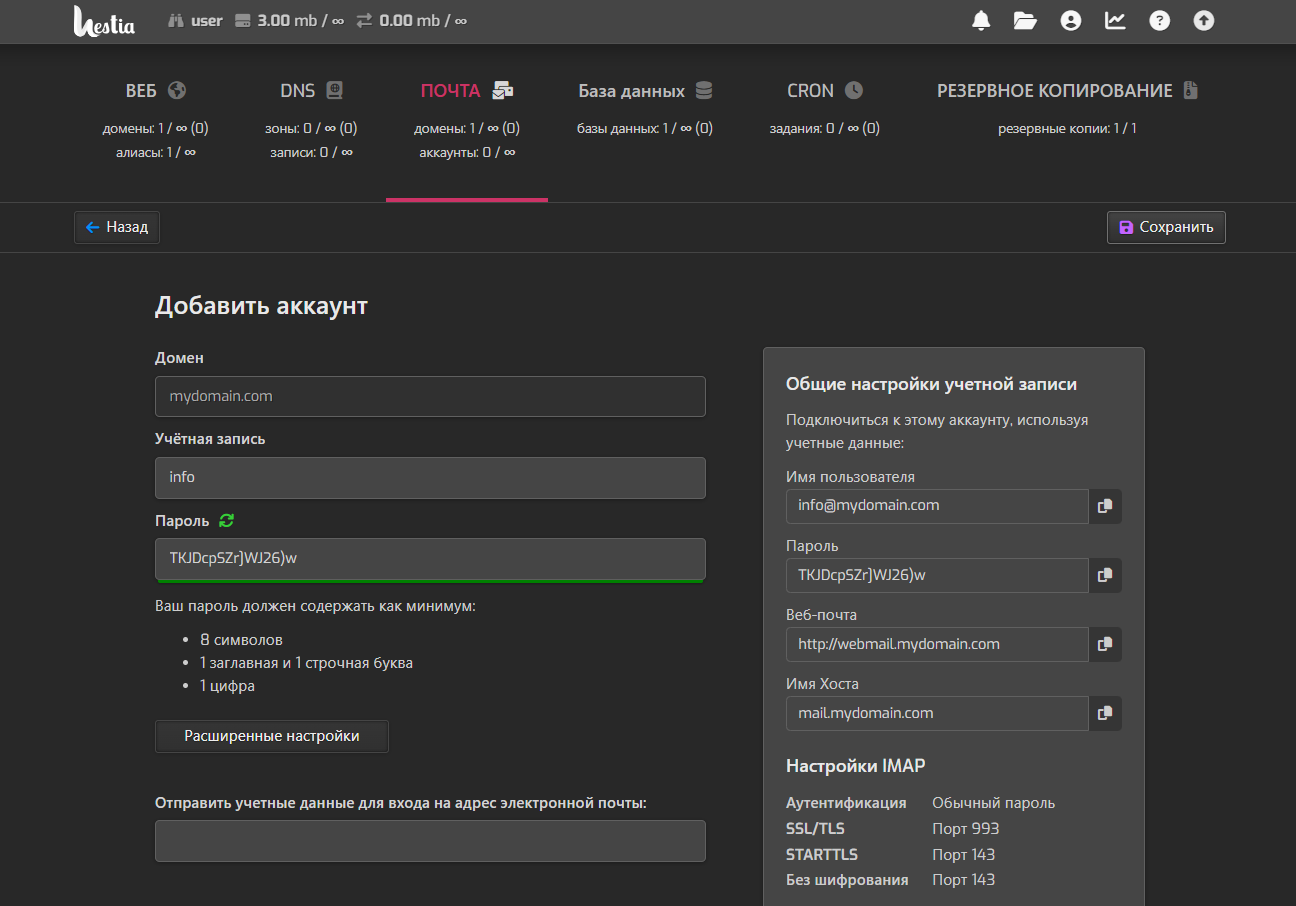Screen dimensions: 1296x906
Task: Open the РЕЗЕРВНОЕ КОПИРОВАНИЕ tab
Action: [x=1067, y=91]
